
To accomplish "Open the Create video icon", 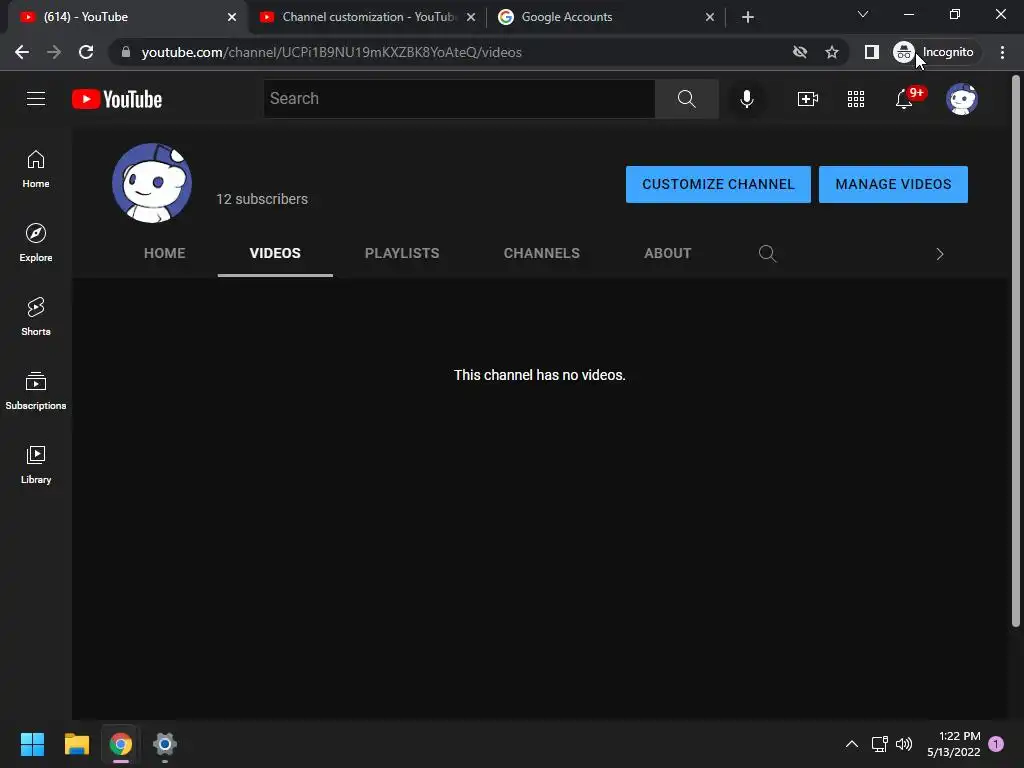I will coord(808,99).
